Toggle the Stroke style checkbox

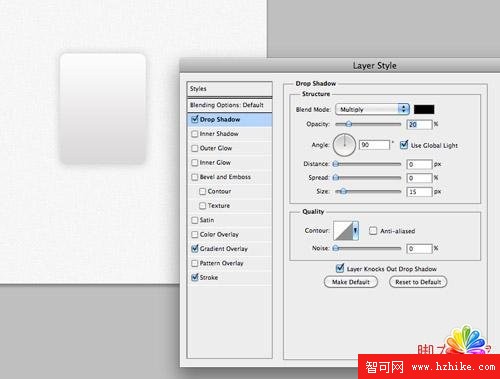coord(195,277)
